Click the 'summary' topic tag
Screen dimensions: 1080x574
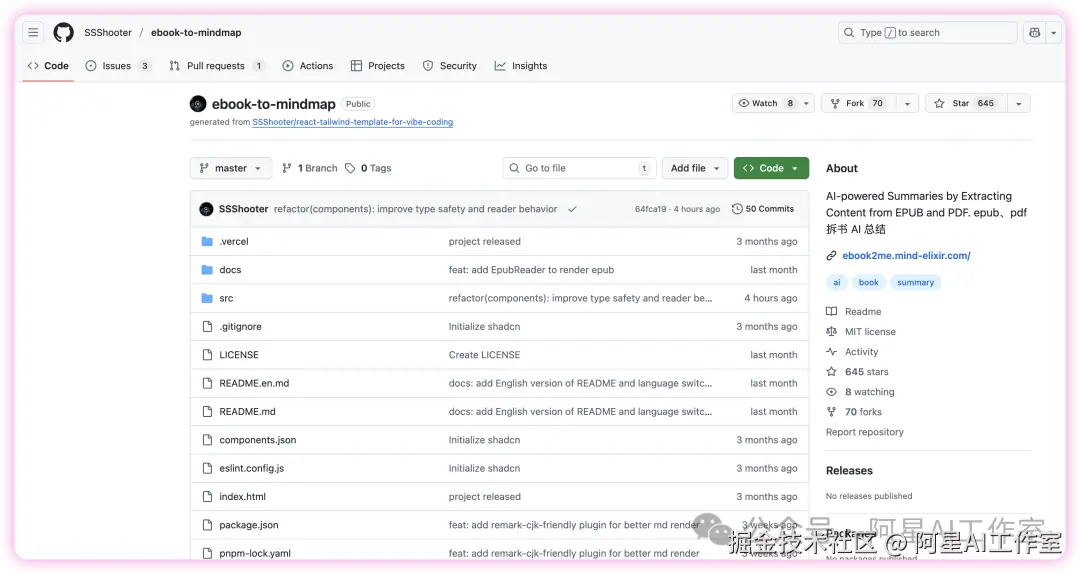915,283
